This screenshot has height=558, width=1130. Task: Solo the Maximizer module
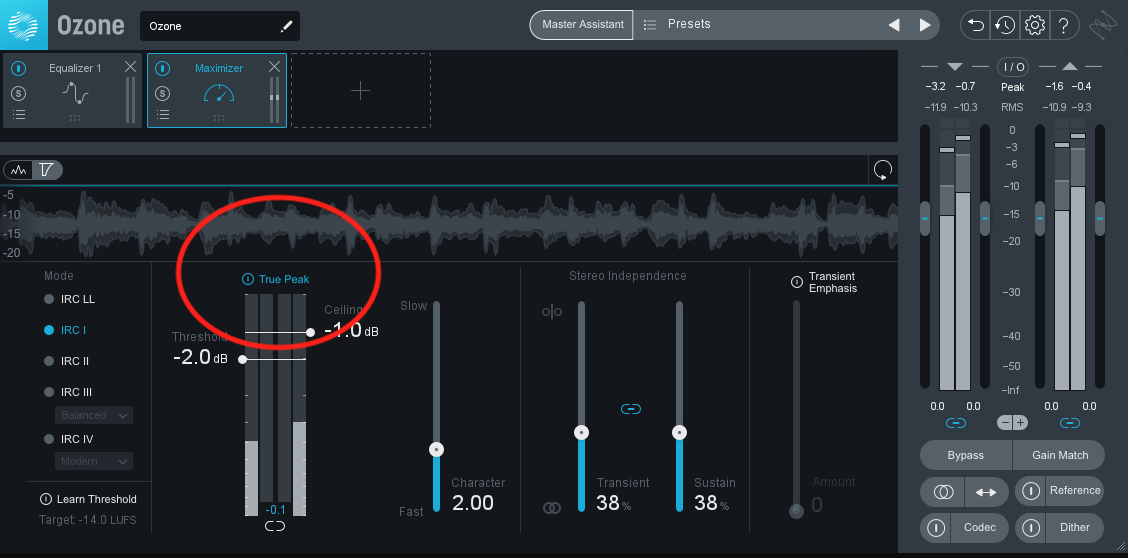163,93
